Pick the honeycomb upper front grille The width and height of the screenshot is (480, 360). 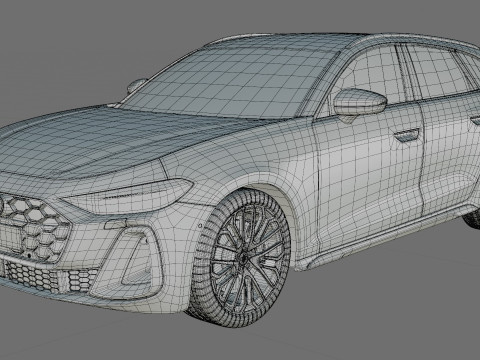coord(33,228)
